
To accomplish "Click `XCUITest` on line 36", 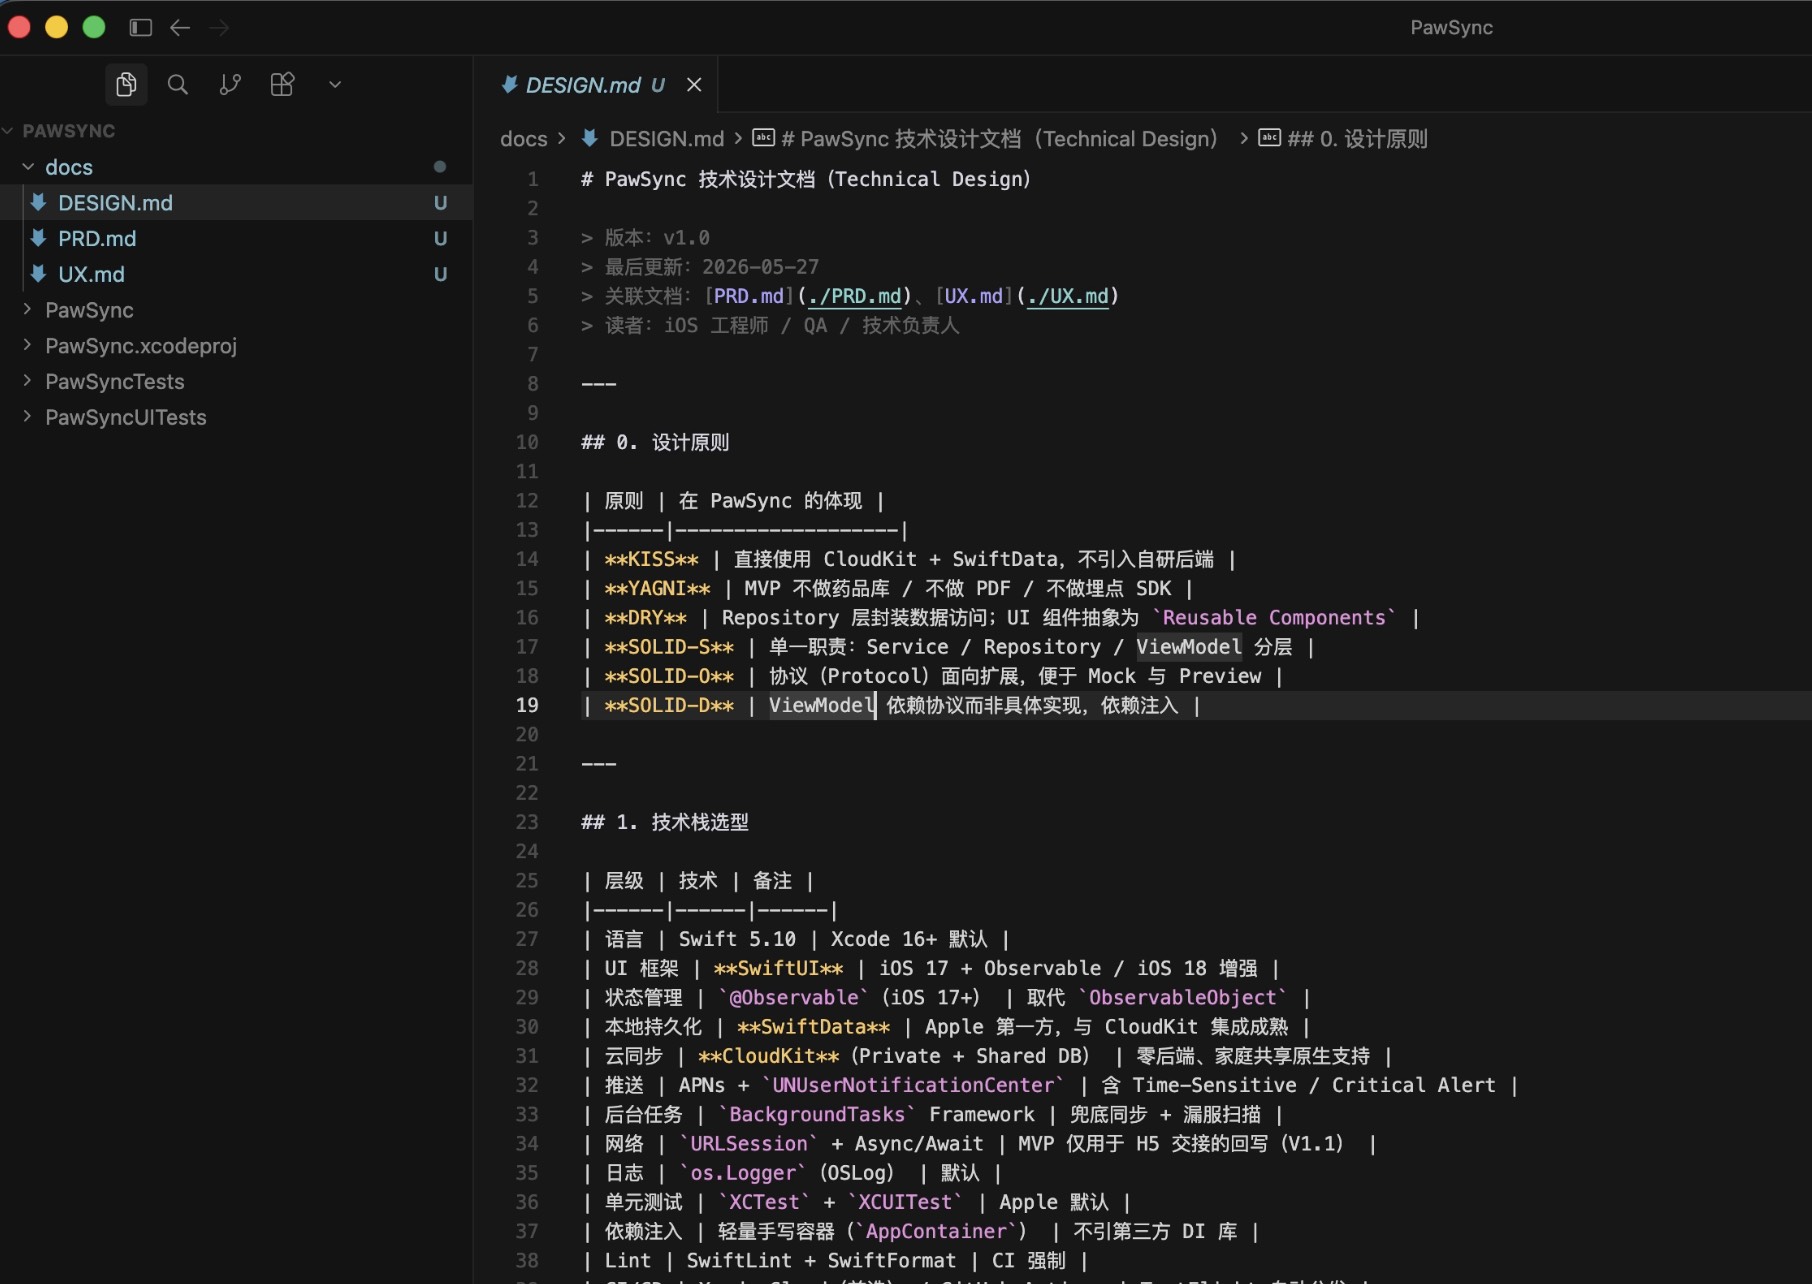I will [x=904, y=1202].
